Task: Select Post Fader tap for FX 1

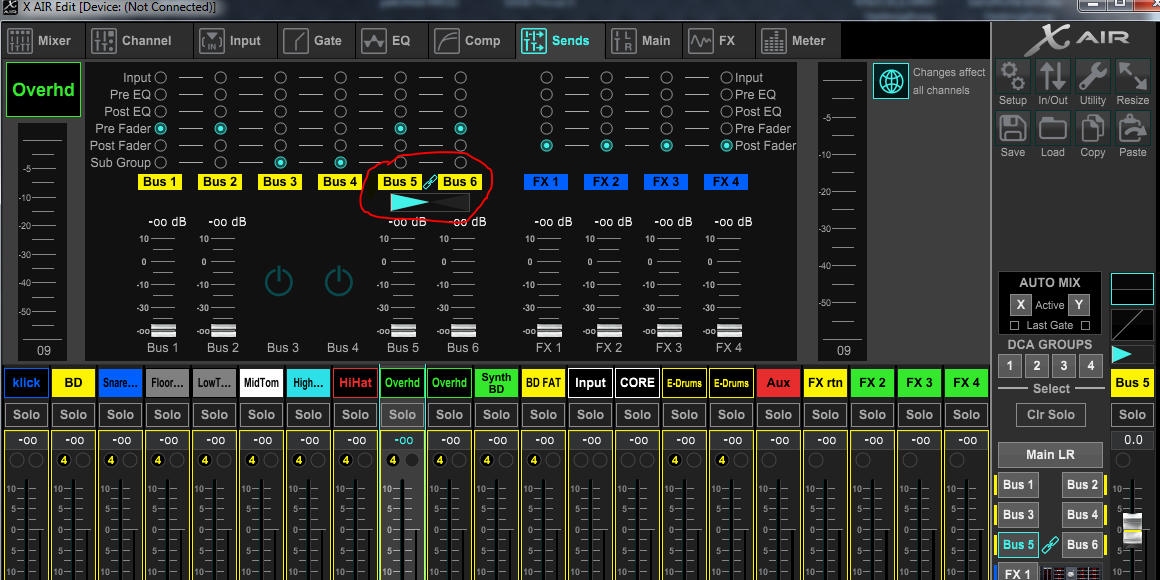Action: (x=547, y=146)
